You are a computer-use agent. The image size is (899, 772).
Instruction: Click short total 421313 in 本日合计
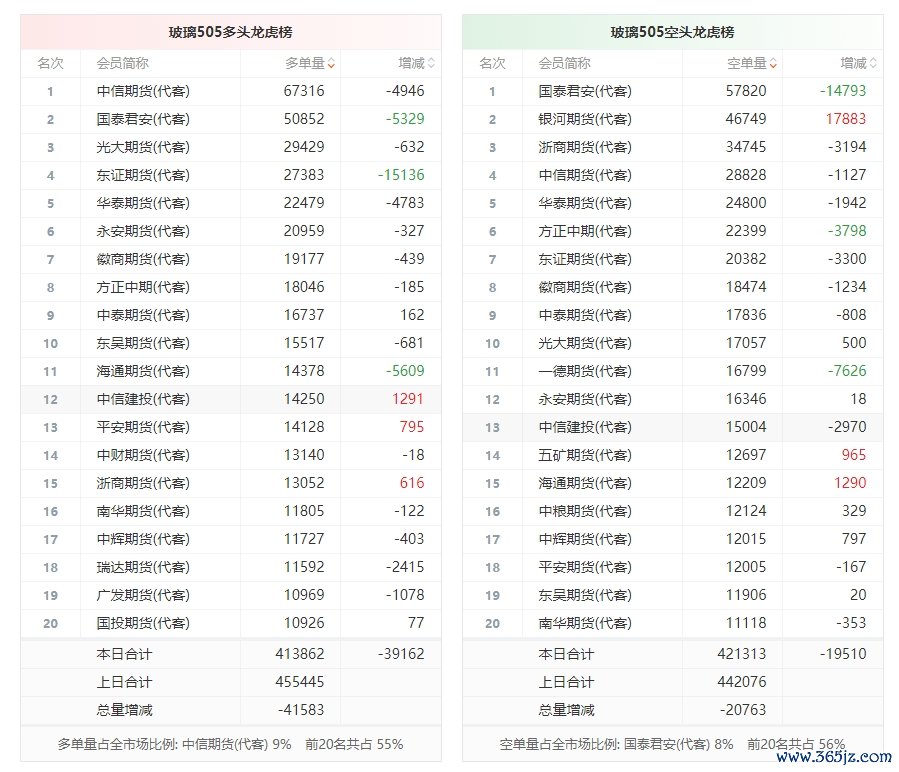tap(742, 654)
